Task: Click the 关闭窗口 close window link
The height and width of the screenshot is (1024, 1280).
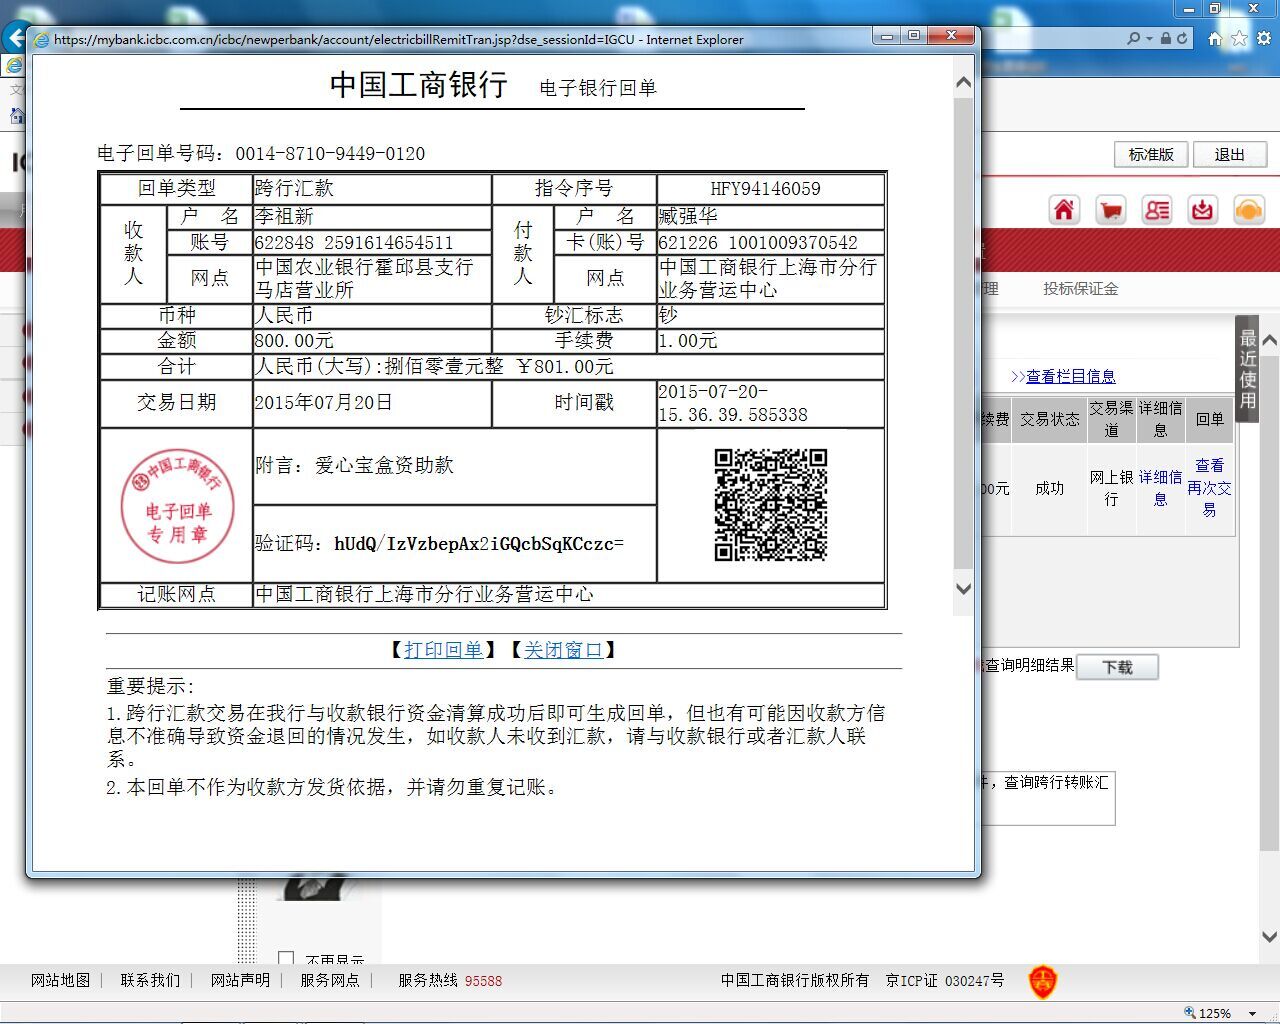Action: tap(563, 650)
